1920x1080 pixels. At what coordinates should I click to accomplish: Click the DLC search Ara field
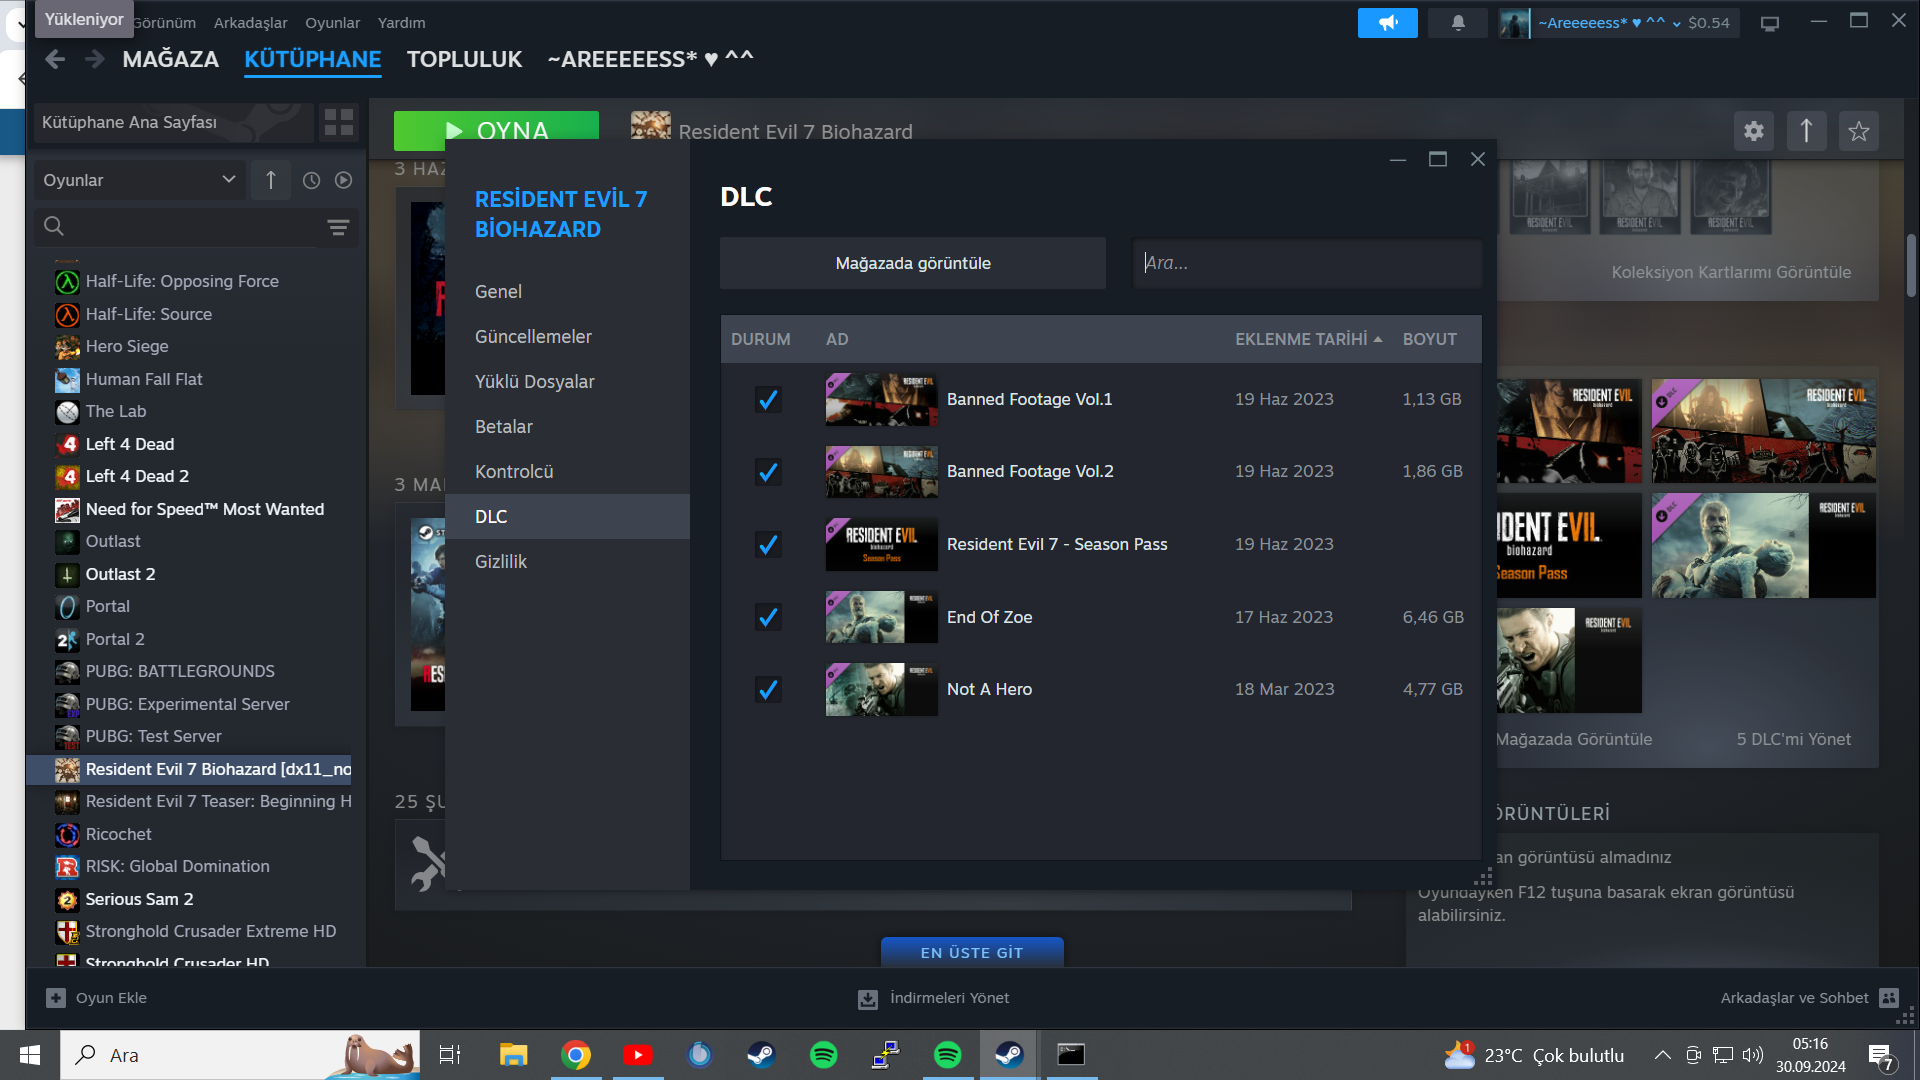pos(1306,263)
